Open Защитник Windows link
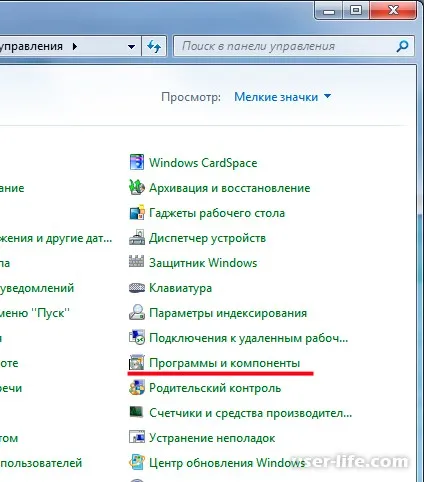 (203, 263)
